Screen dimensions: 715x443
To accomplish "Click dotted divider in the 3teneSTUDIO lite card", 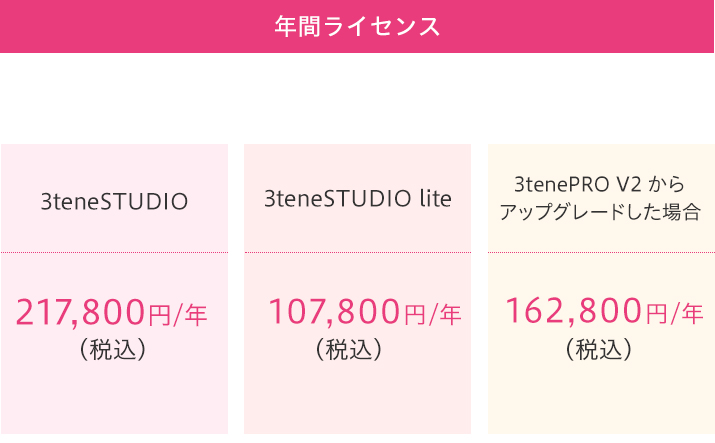I will coord(358,252).
